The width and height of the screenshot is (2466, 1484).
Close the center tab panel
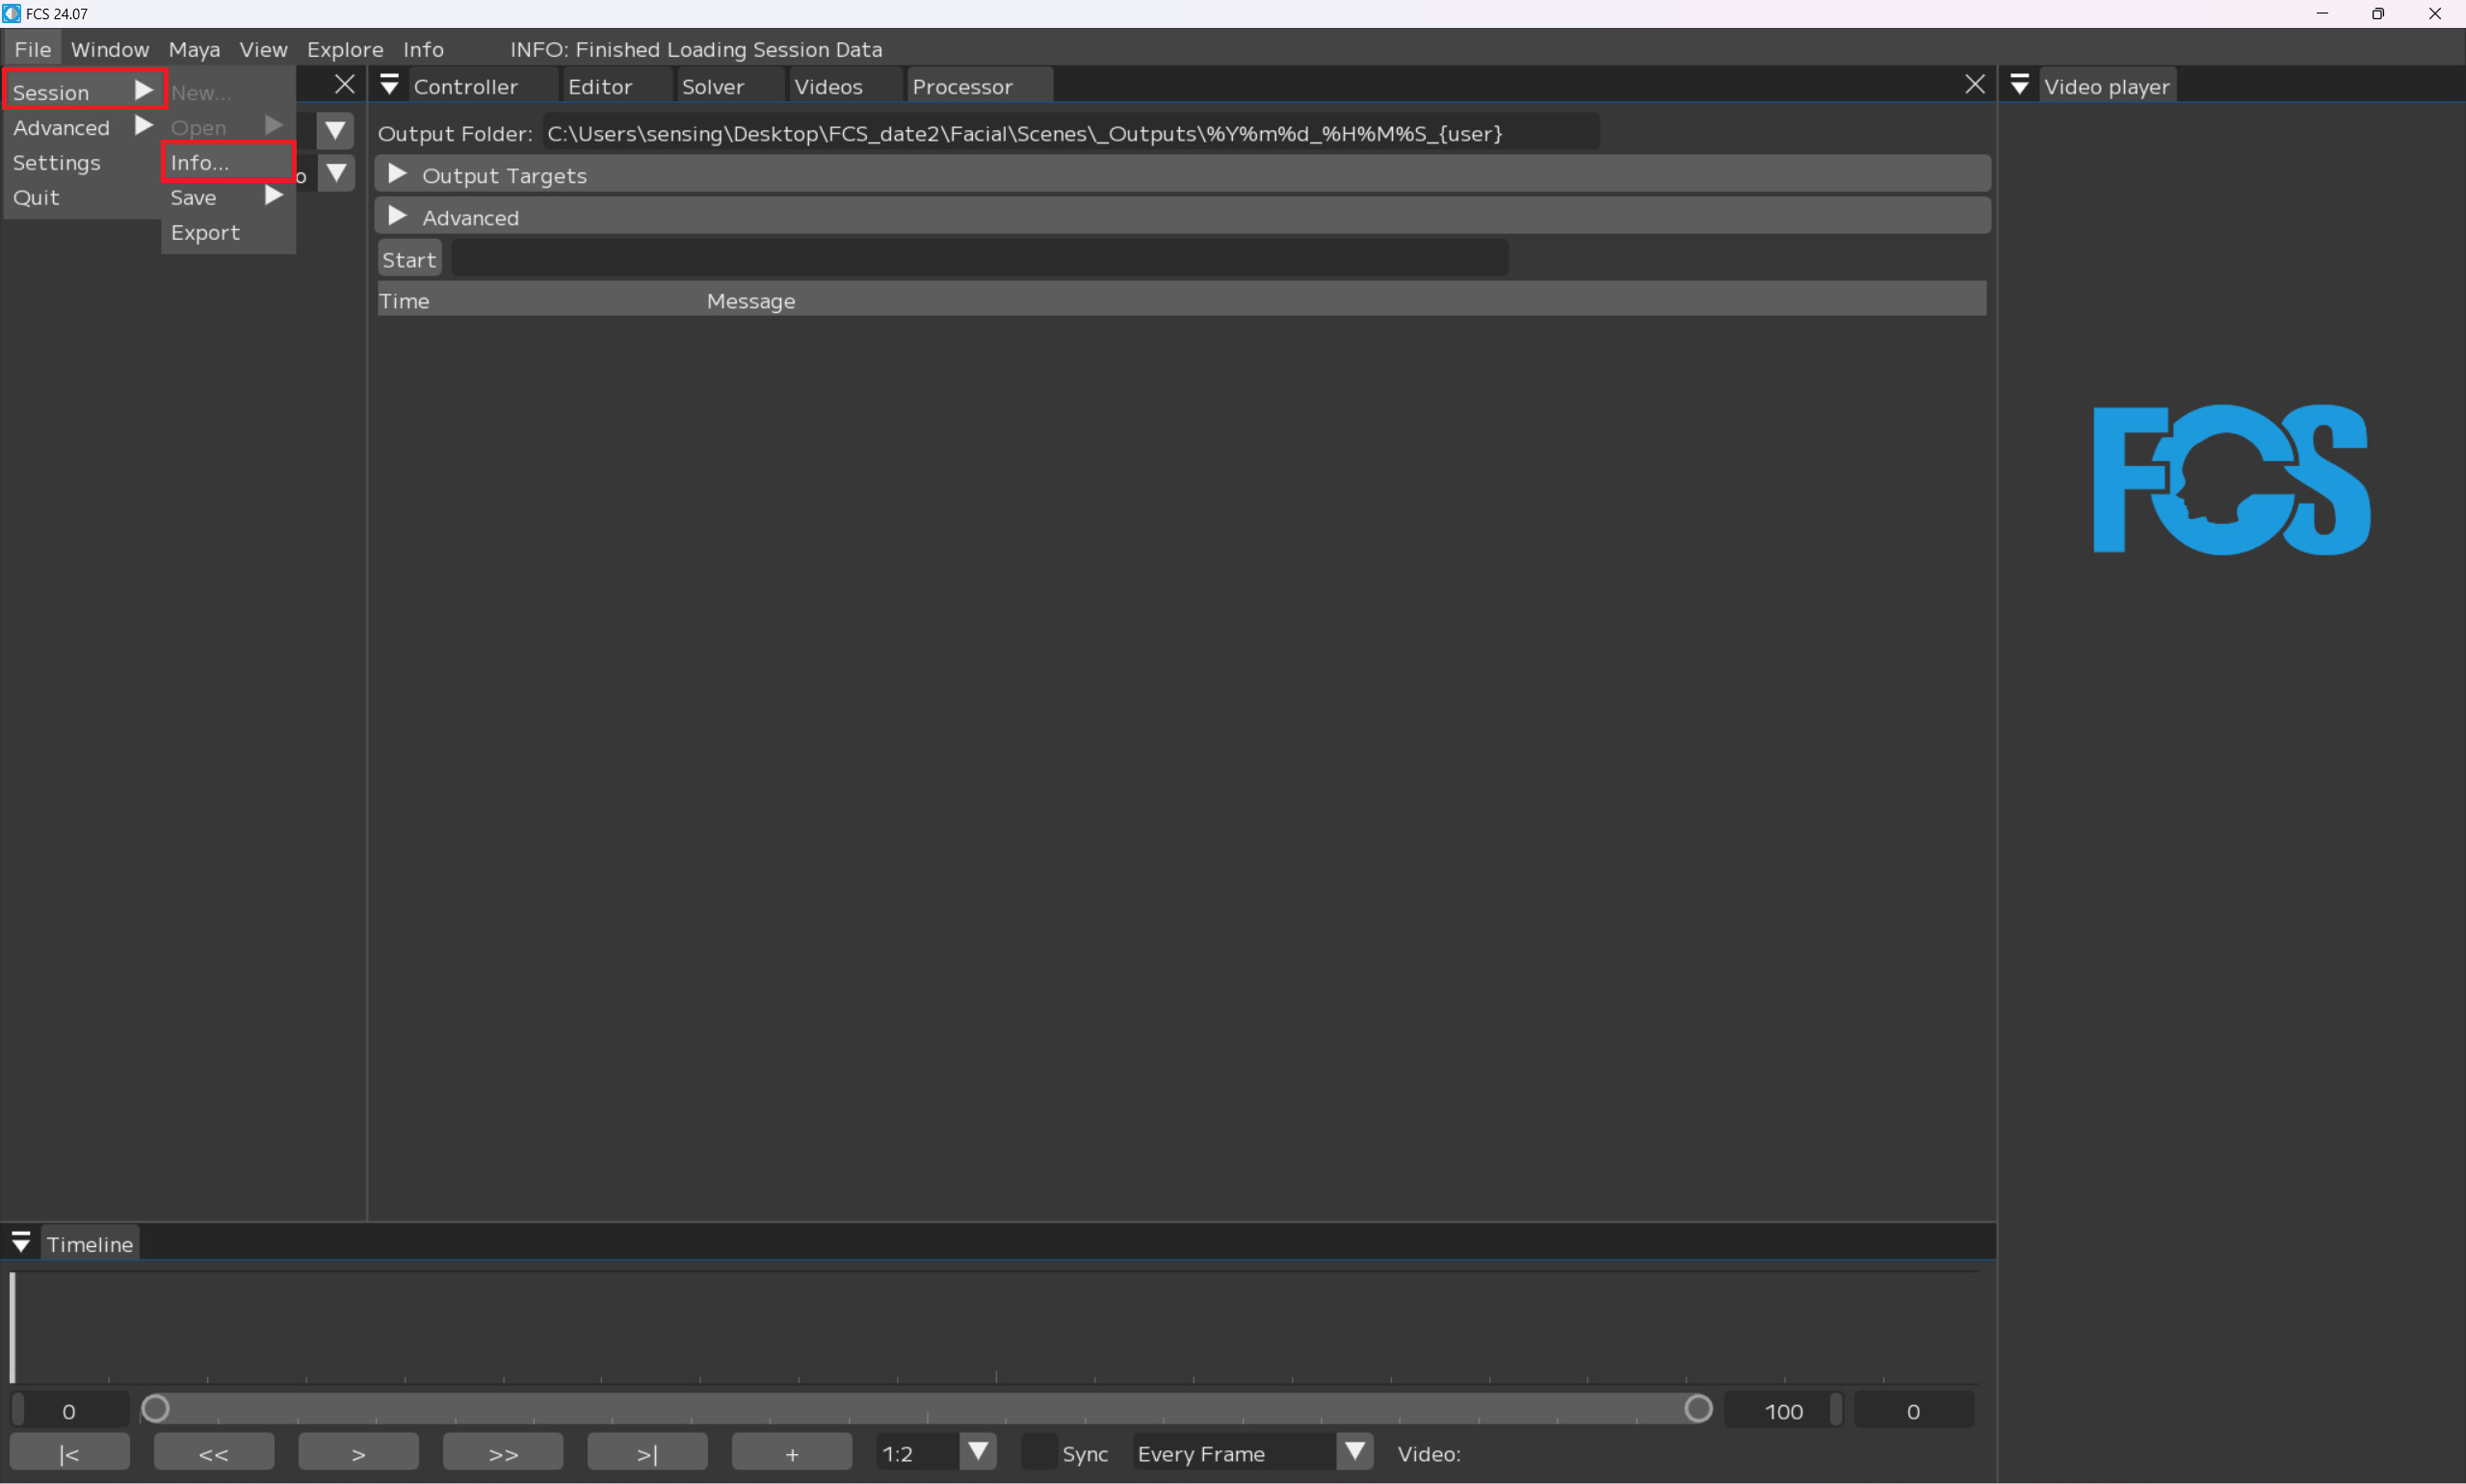point(1974,85)
